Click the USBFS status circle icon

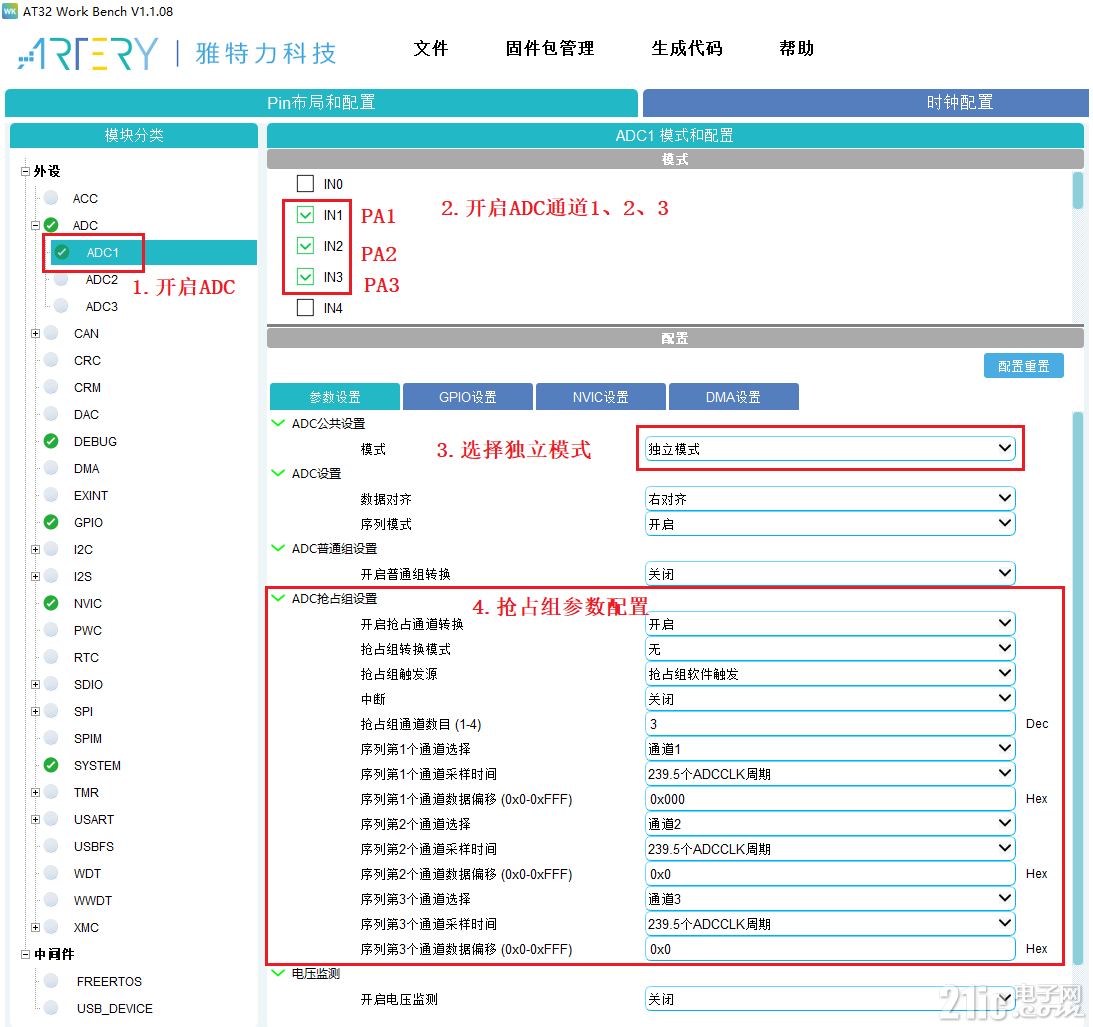(51, 846)
